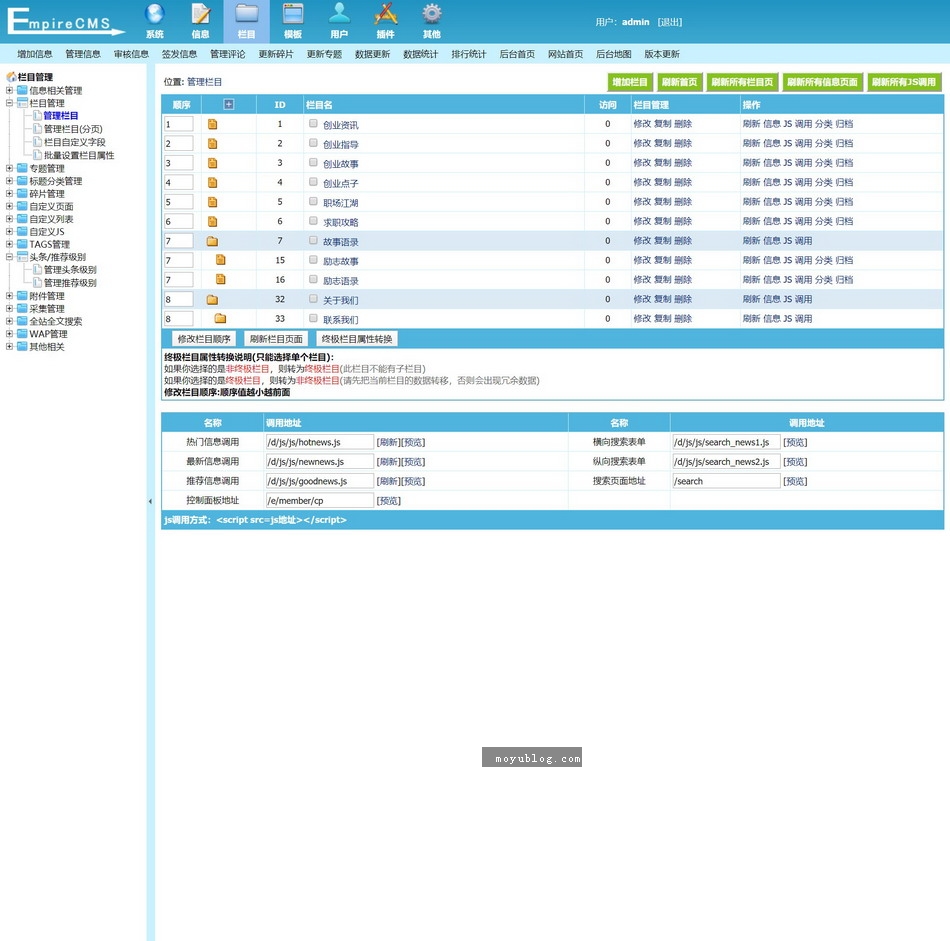The image size is (950, 941).
Task: Open 版本更新 in the submenu bar
Action: click(x=662, y=54)
